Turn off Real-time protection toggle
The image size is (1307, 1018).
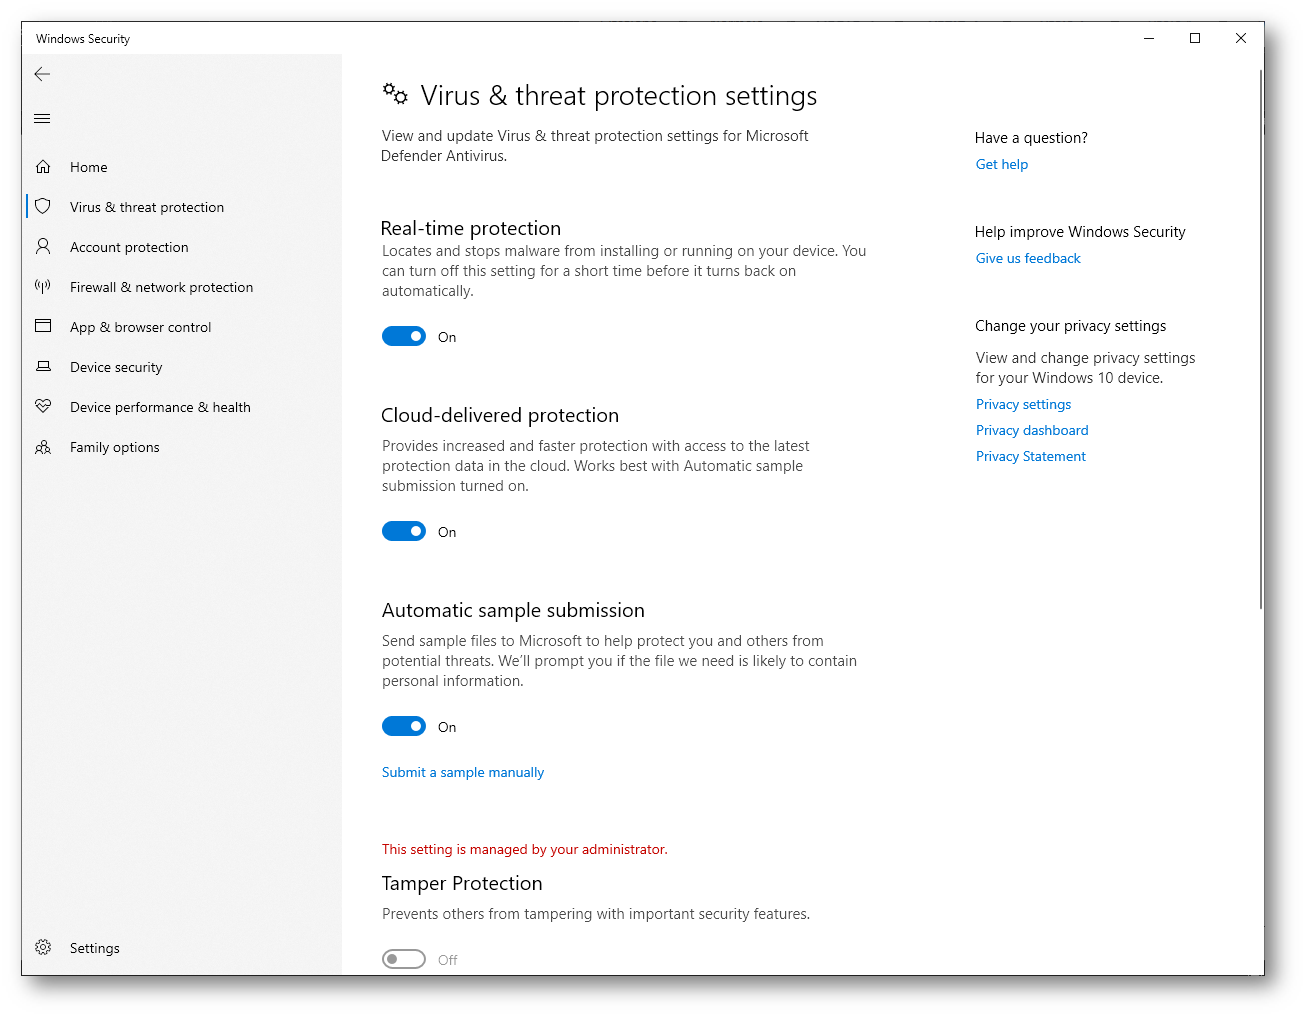click(x=404, y=336)
